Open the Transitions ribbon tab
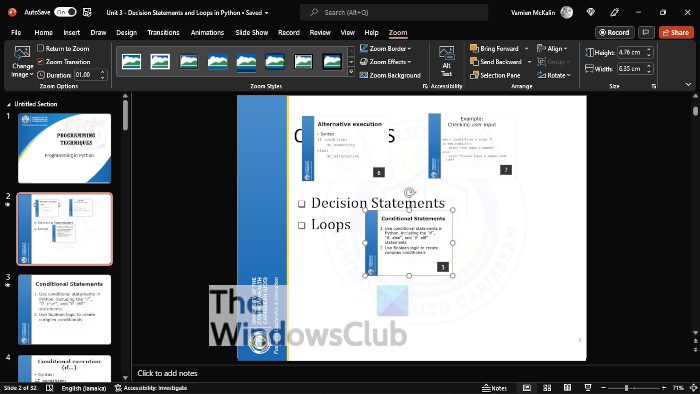Image resolution: width=700 pixels, height=394 pixels. (x=163, y=33)
